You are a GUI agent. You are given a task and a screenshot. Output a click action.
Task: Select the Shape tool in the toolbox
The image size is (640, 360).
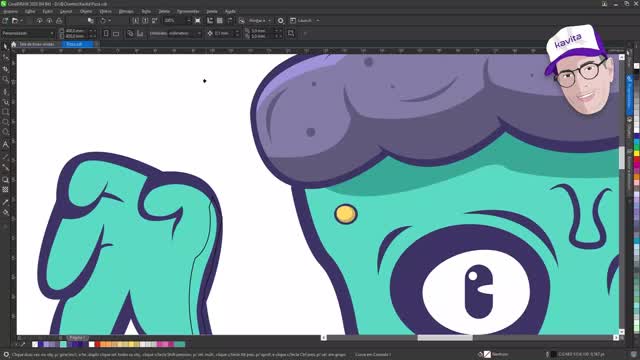pos(5,58)
